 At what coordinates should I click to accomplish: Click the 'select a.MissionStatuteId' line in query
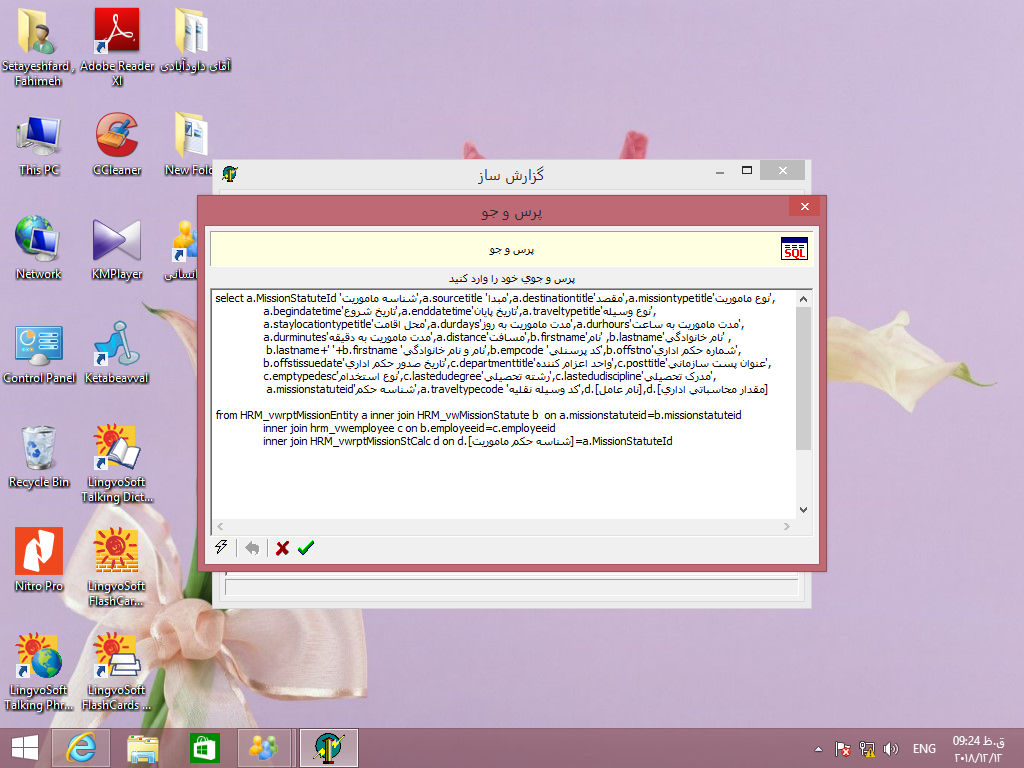tap(494, 298)
